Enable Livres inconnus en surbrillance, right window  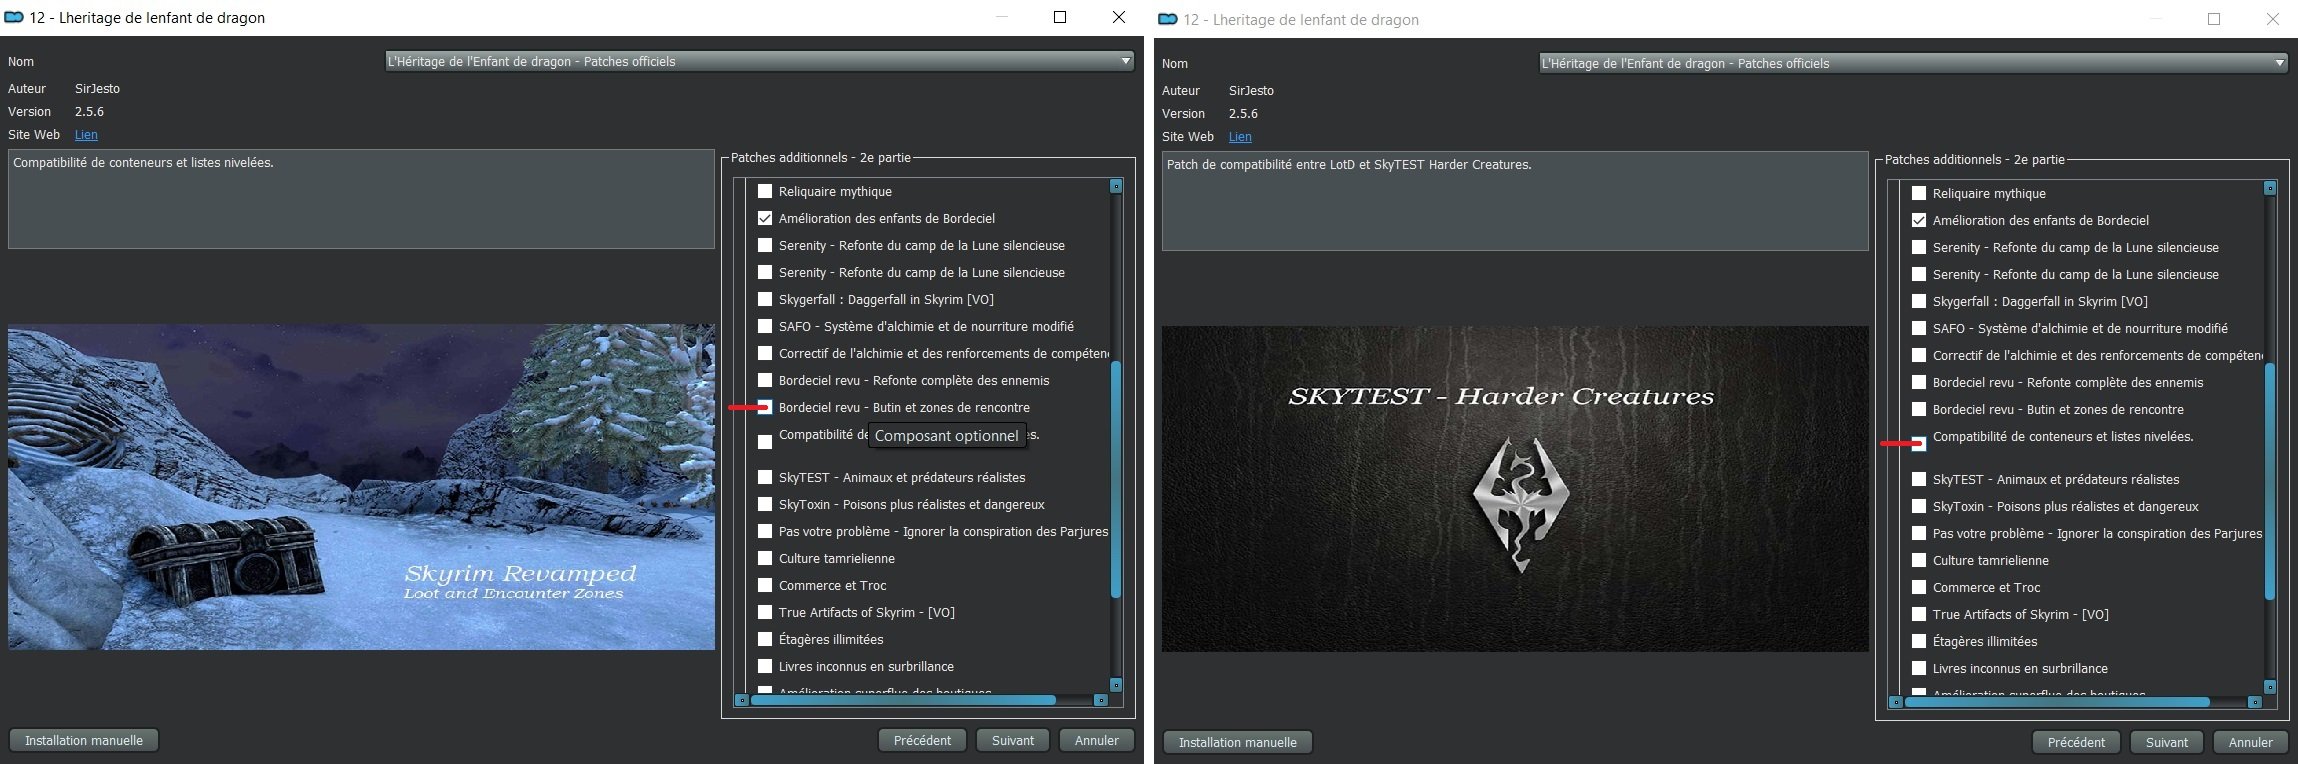[1919, 668]
